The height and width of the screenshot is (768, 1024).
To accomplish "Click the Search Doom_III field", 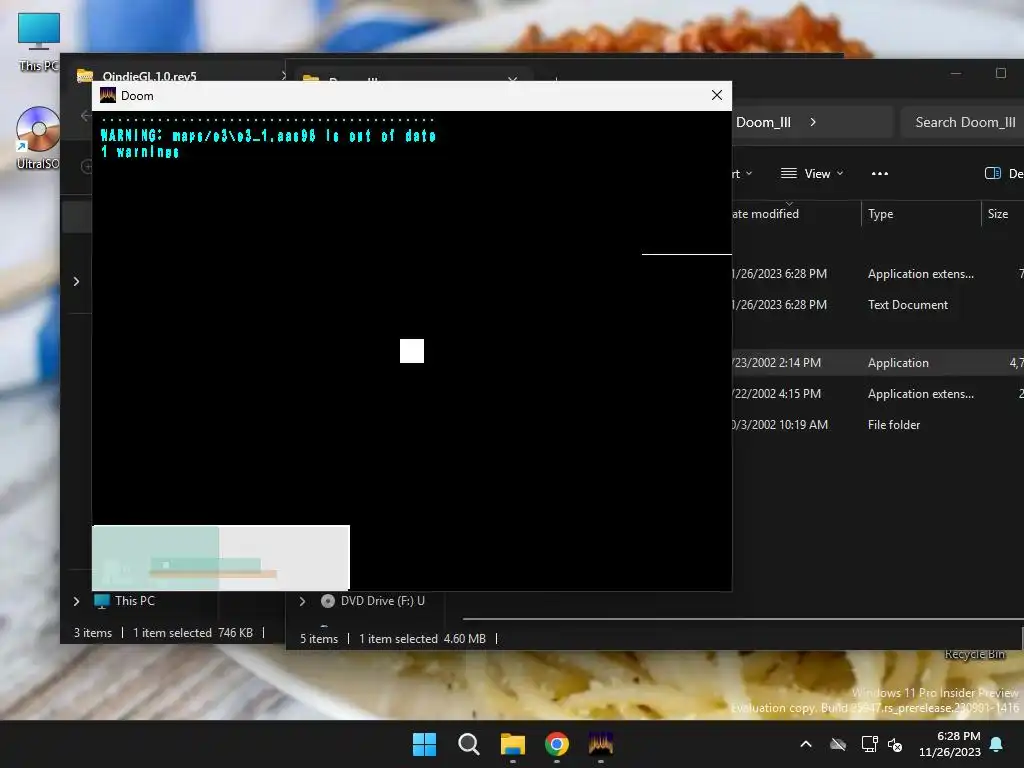I will (963, 122).
